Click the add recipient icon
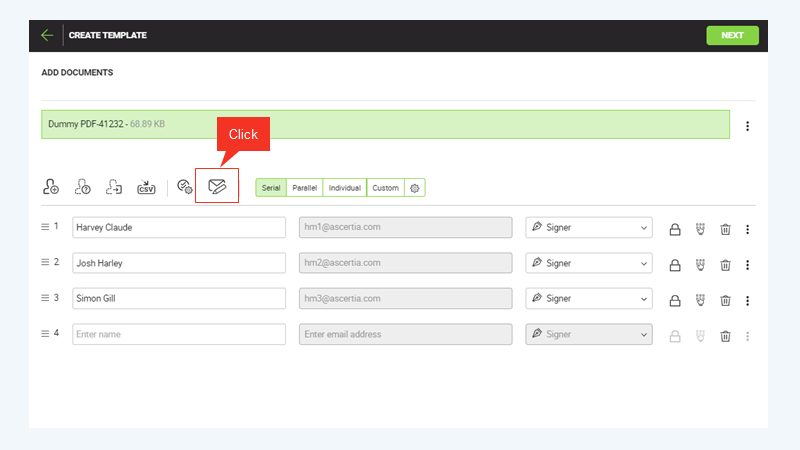This screenshot has width=800, height=450. [x=51, y=187]
